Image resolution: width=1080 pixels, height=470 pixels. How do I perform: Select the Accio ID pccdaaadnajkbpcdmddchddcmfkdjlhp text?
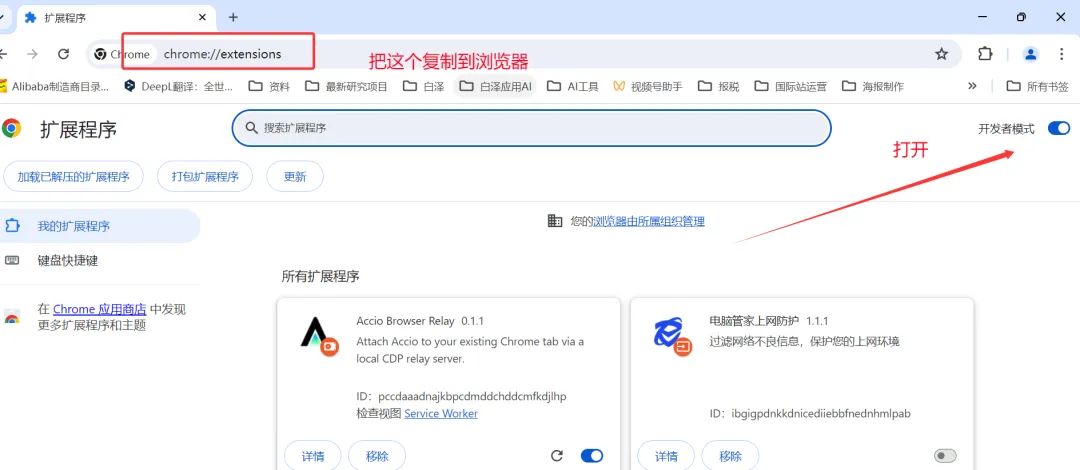tap(472, 397)
